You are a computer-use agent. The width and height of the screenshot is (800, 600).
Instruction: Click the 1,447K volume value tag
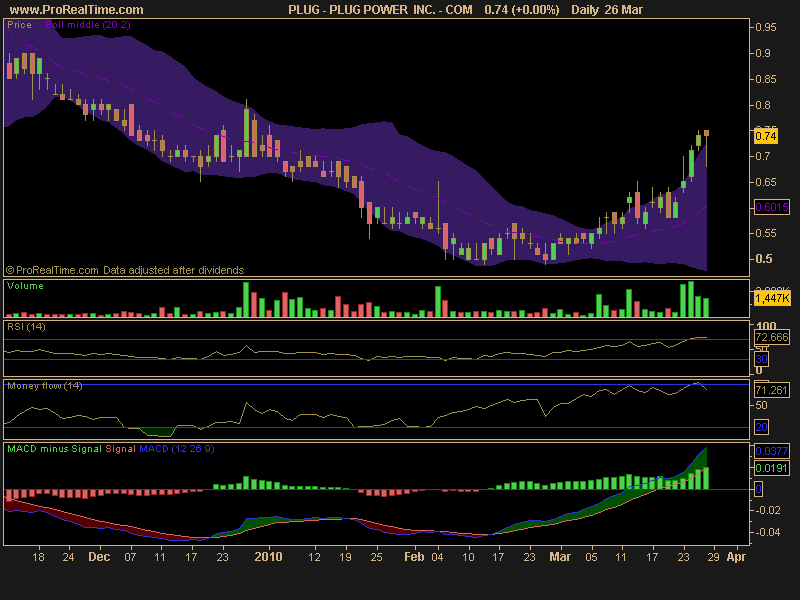[x=772, y=298]
